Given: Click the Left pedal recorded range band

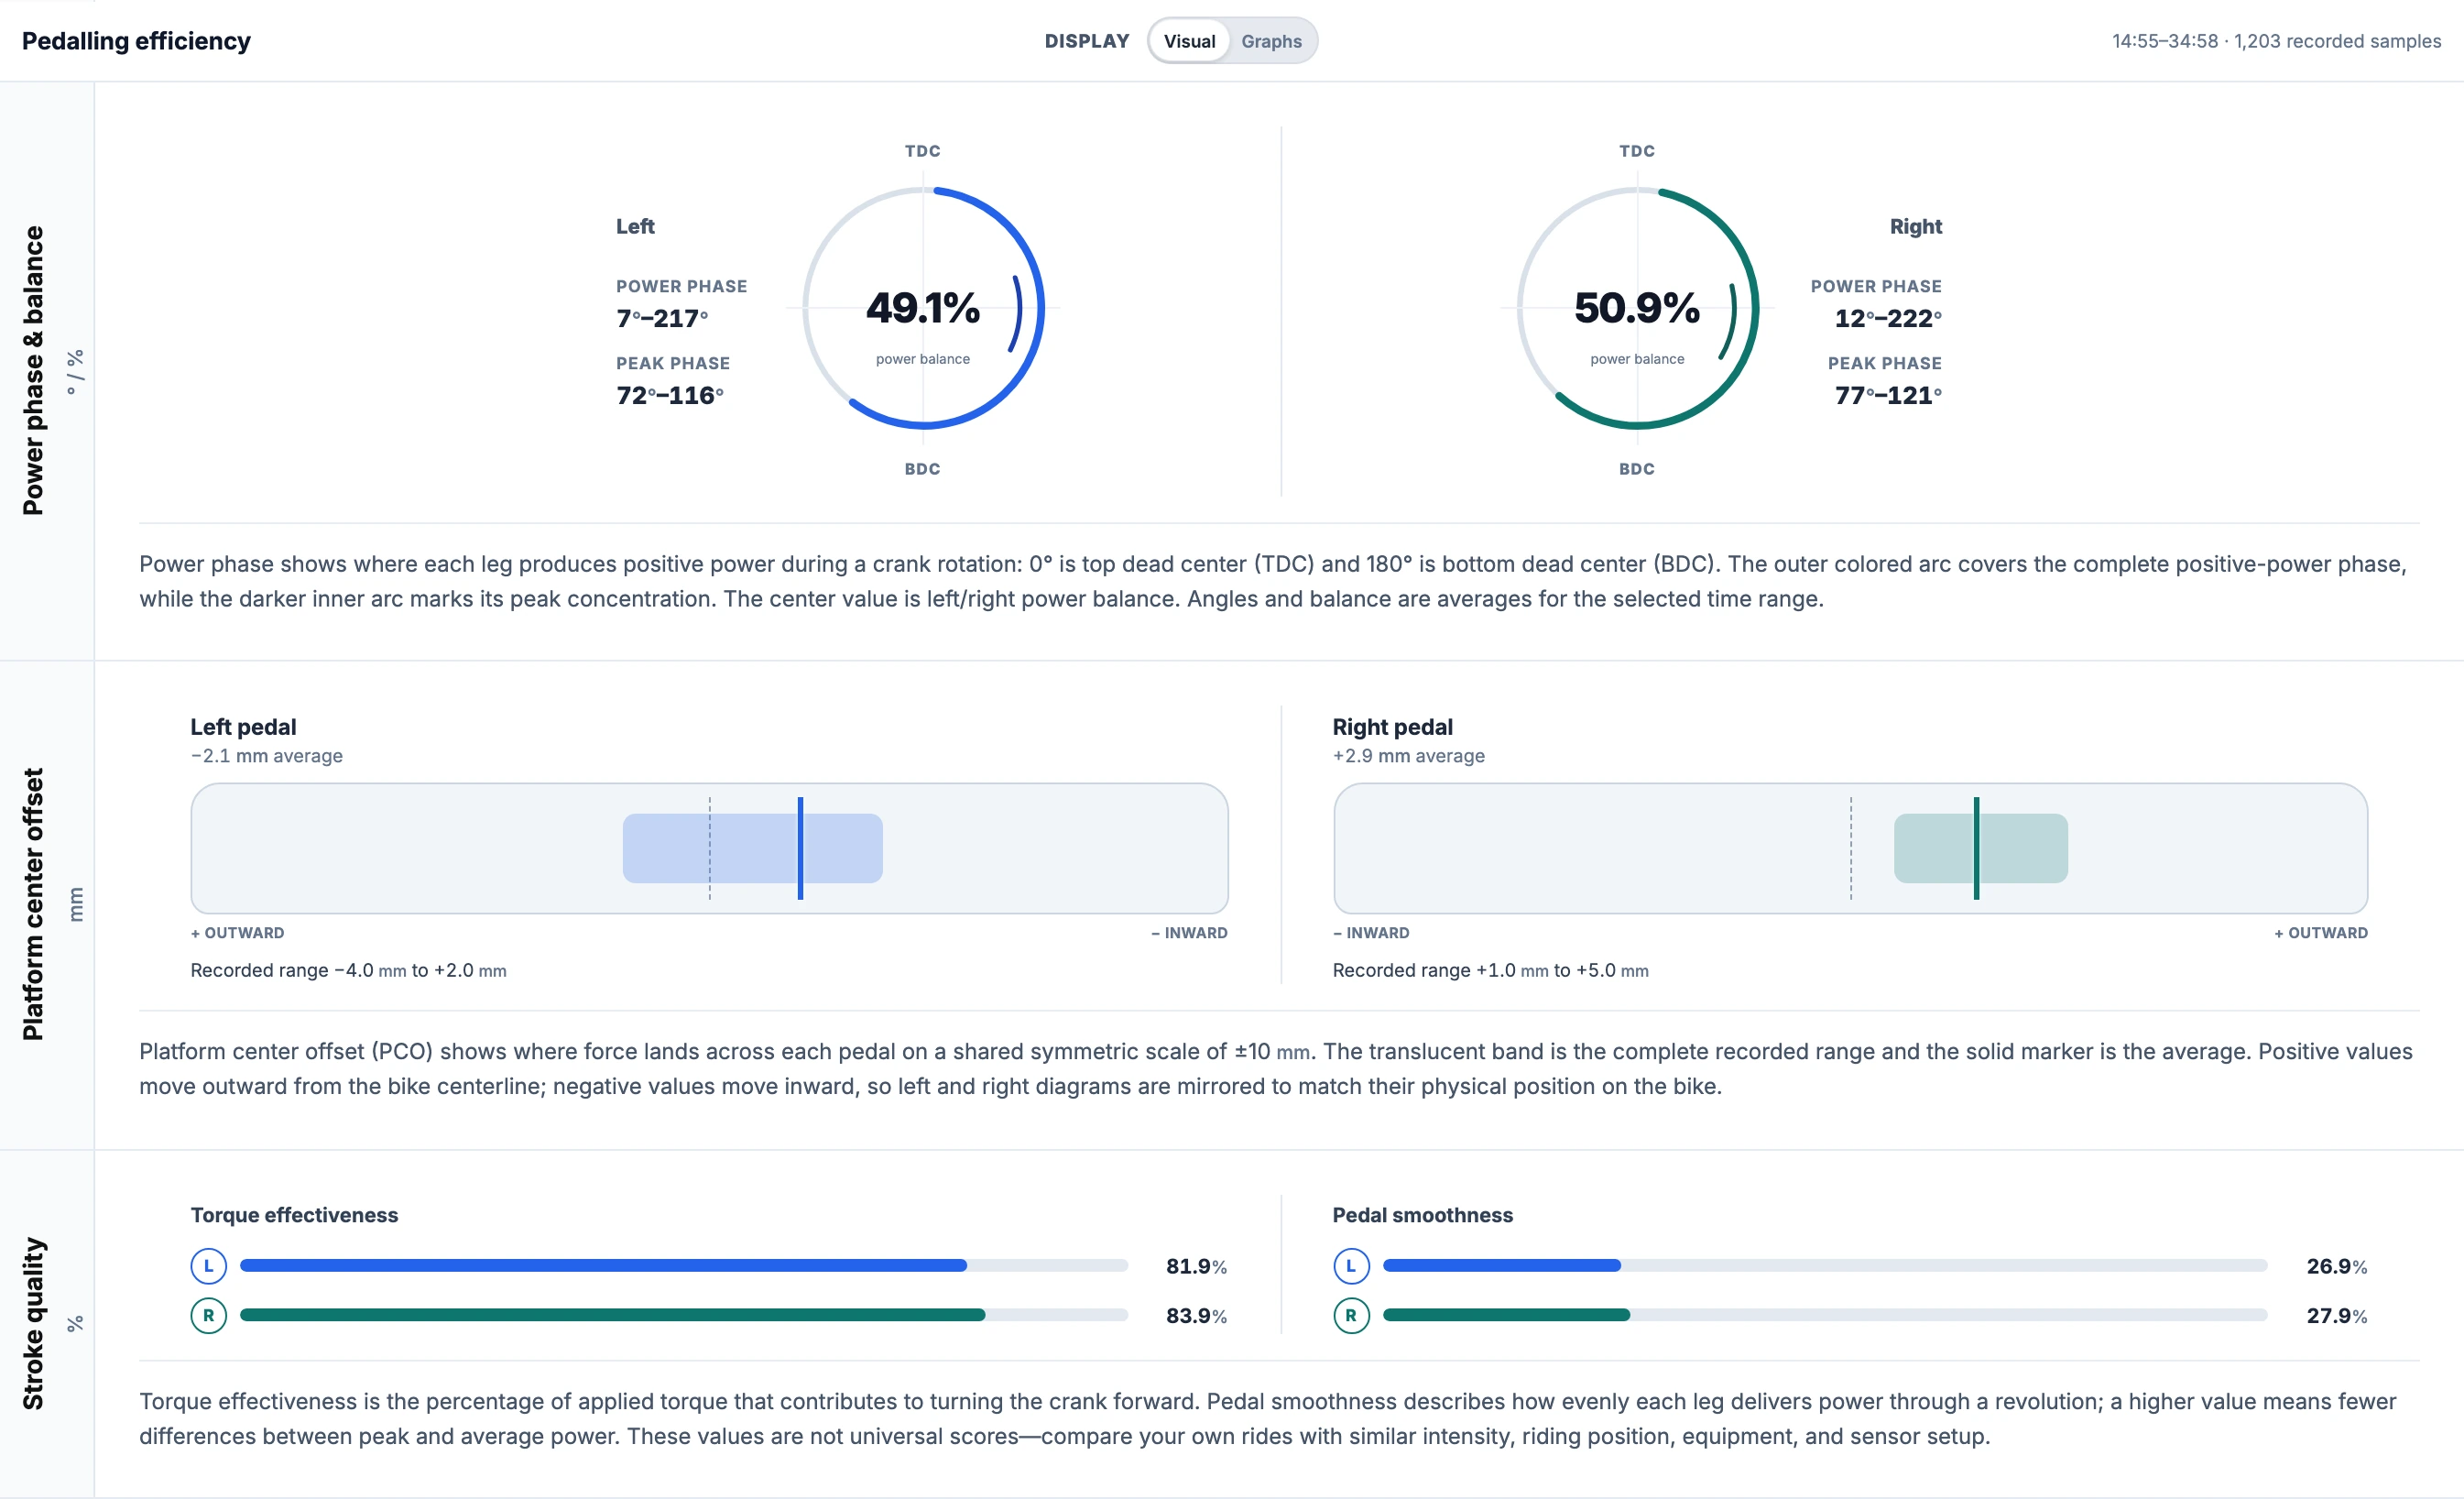Looking at the screenshot, I should (753, 848).
